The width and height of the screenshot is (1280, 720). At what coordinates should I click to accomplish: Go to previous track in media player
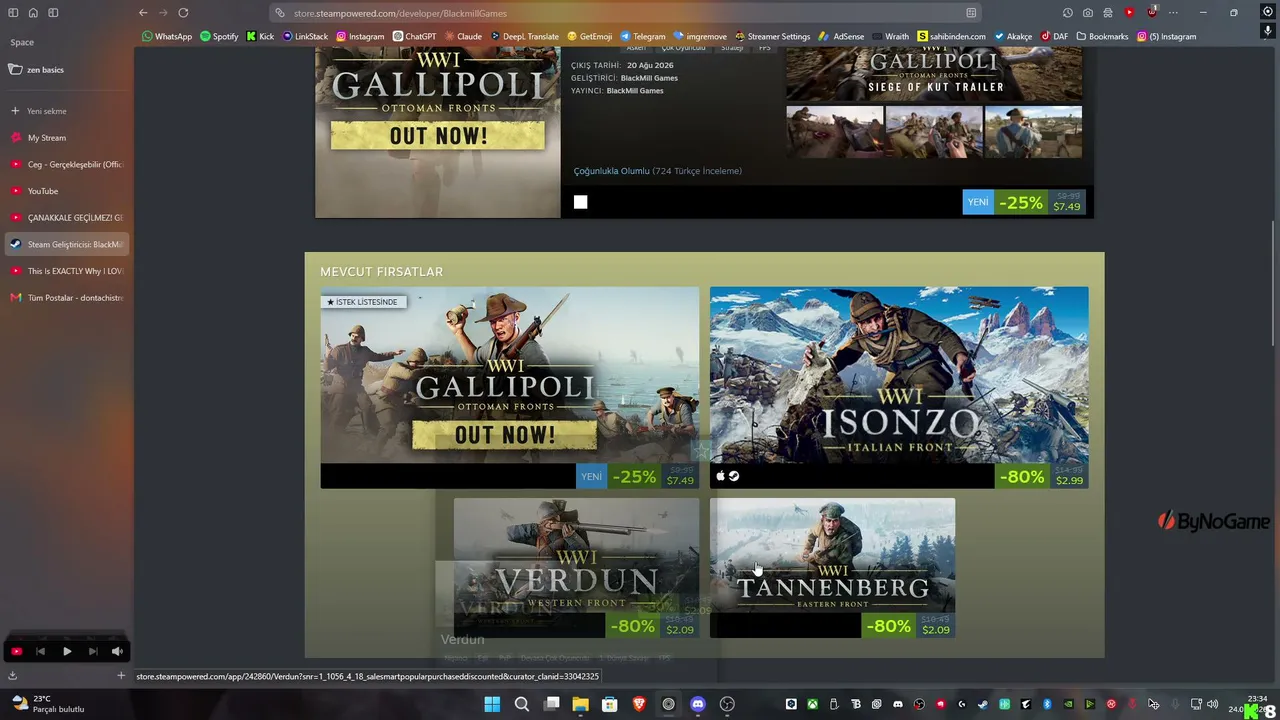41,651
